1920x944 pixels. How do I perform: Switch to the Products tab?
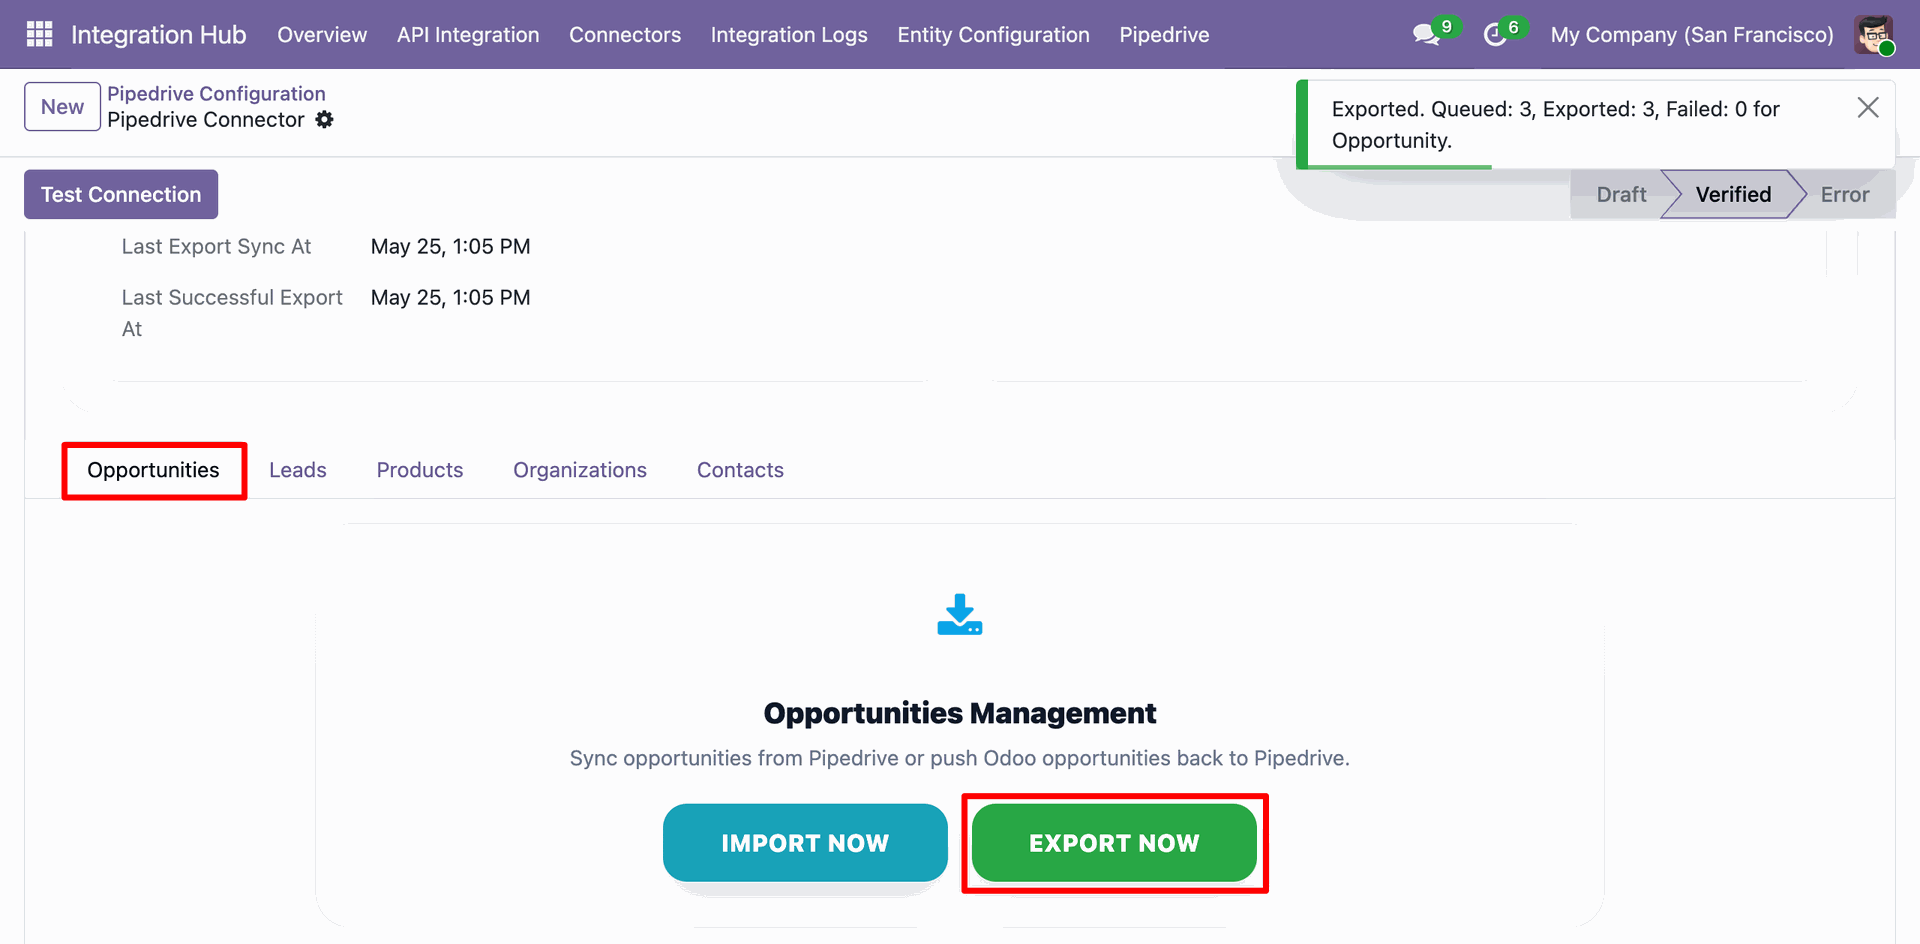pyautogui.click(x=420, y=470)
